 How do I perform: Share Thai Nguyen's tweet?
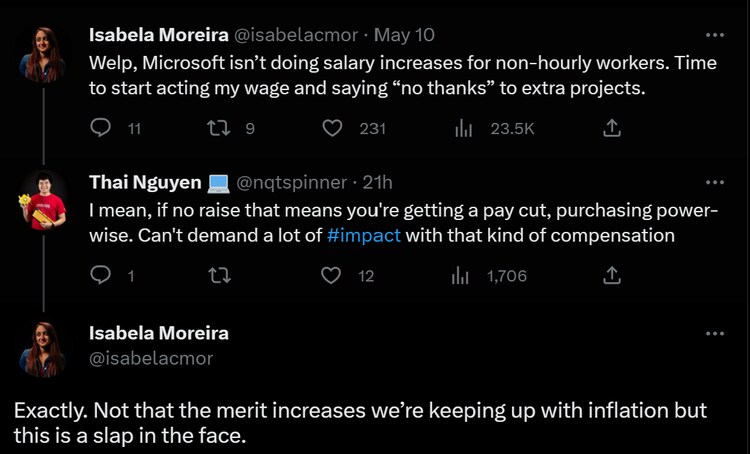tap(612, 275)
